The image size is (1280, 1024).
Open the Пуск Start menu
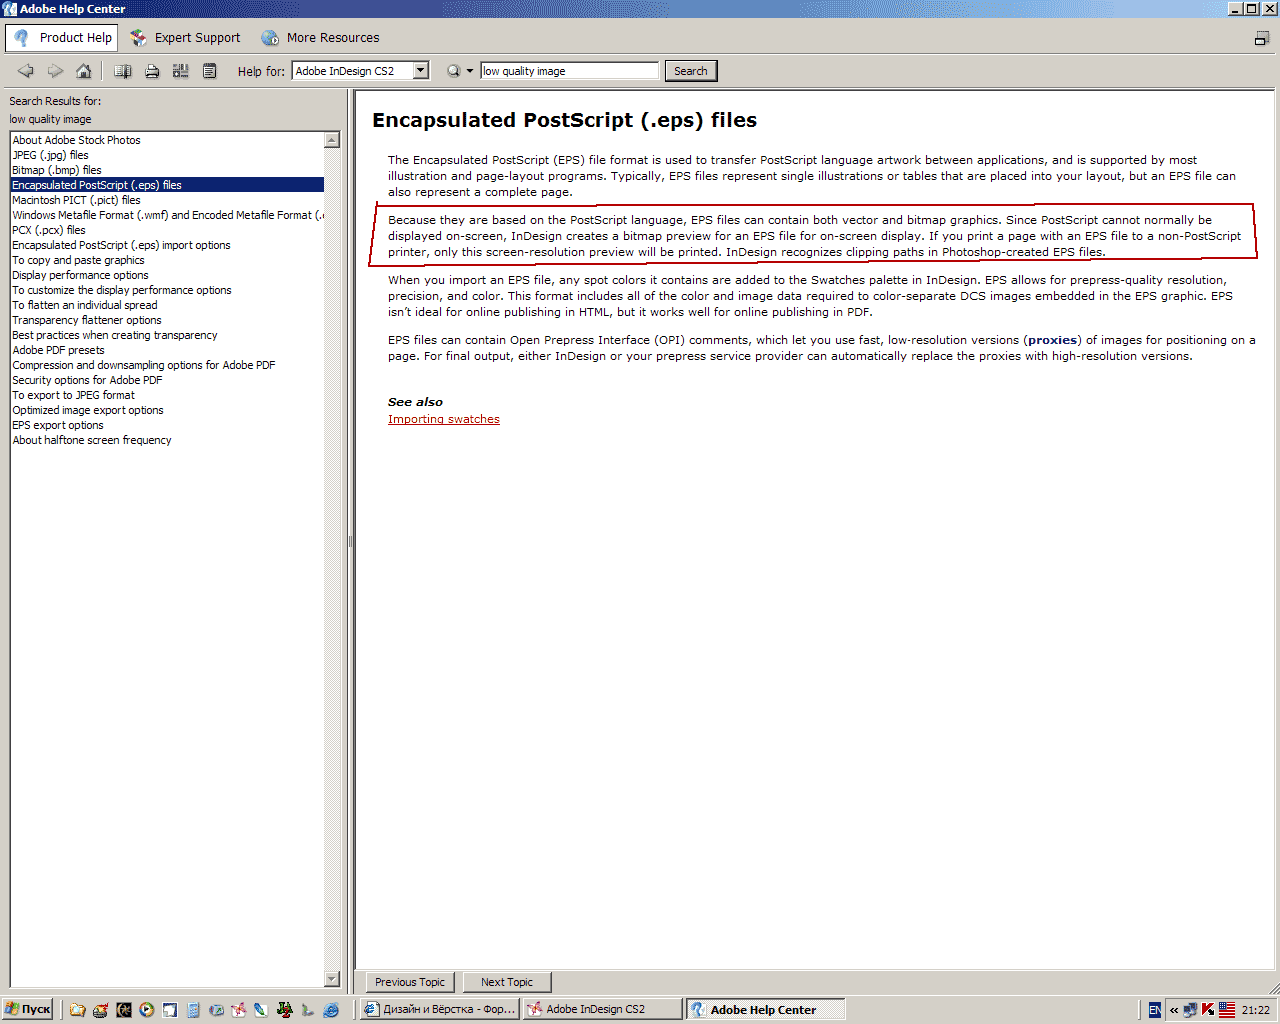coord(28,1010)
